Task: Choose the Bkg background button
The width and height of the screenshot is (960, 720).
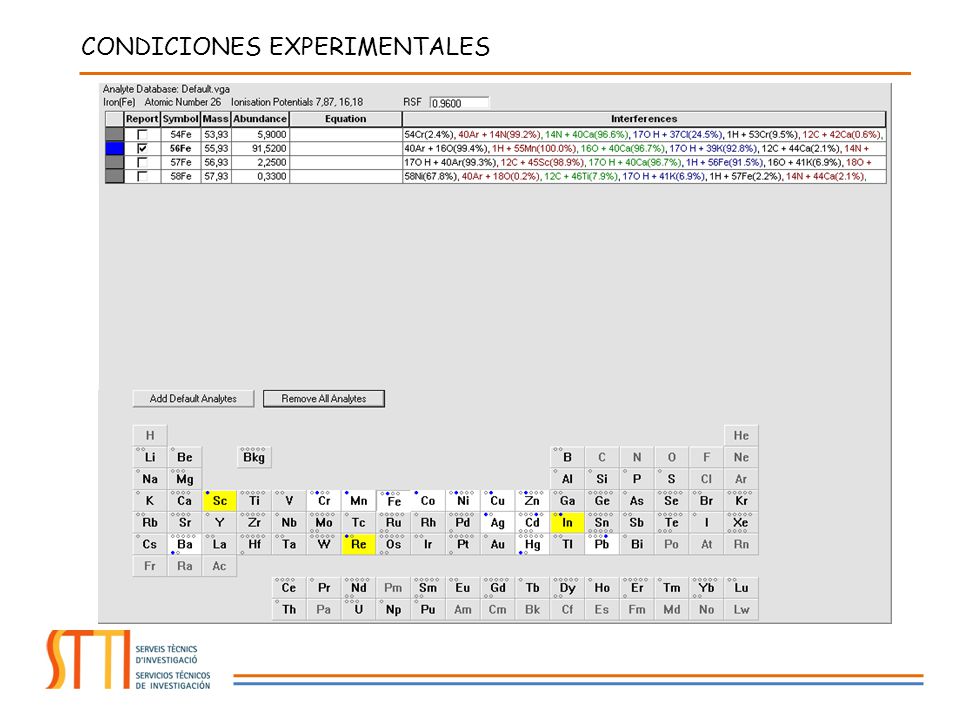Action: 254,457
